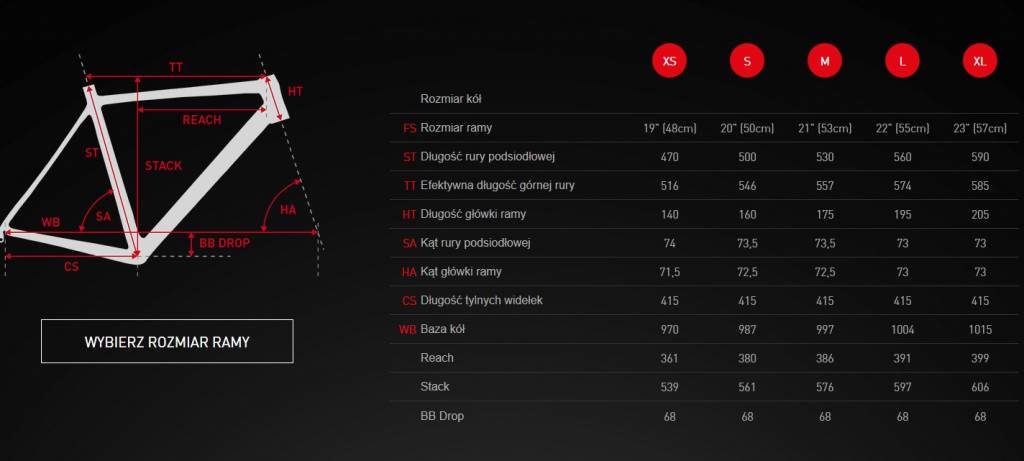Select the S size circle

point(747,61)
